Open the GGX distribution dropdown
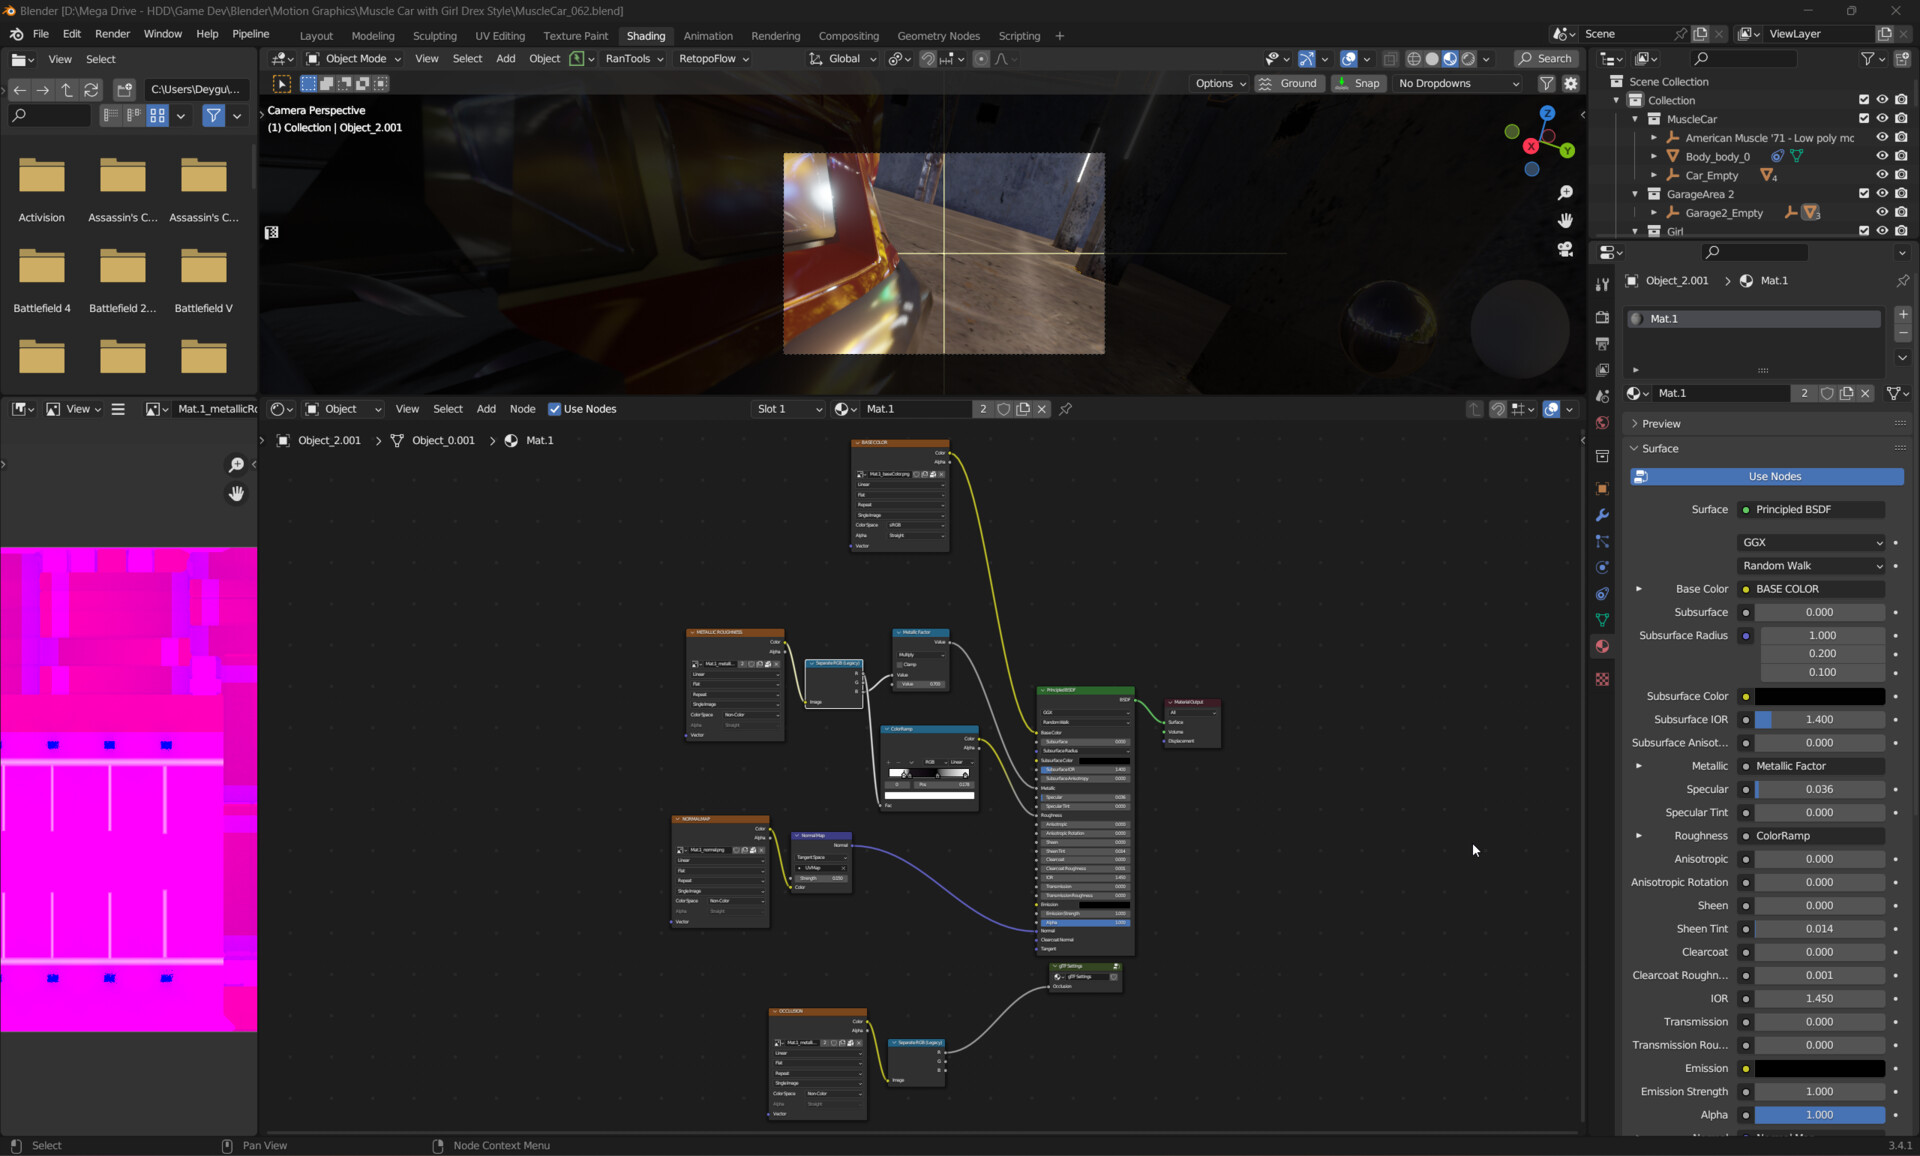Screen dimensions: 1920x1156 pos(1808,542)
